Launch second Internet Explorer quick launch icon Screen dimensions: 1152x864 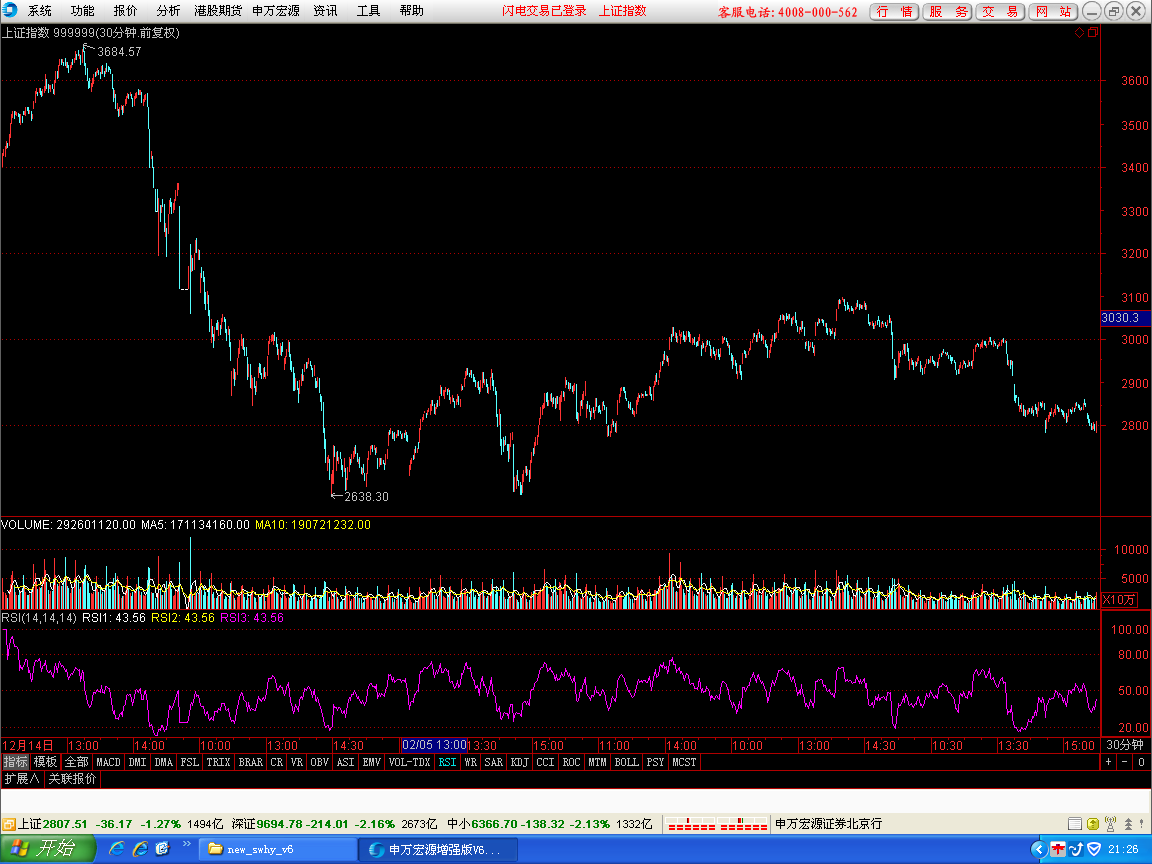point(140,849)
